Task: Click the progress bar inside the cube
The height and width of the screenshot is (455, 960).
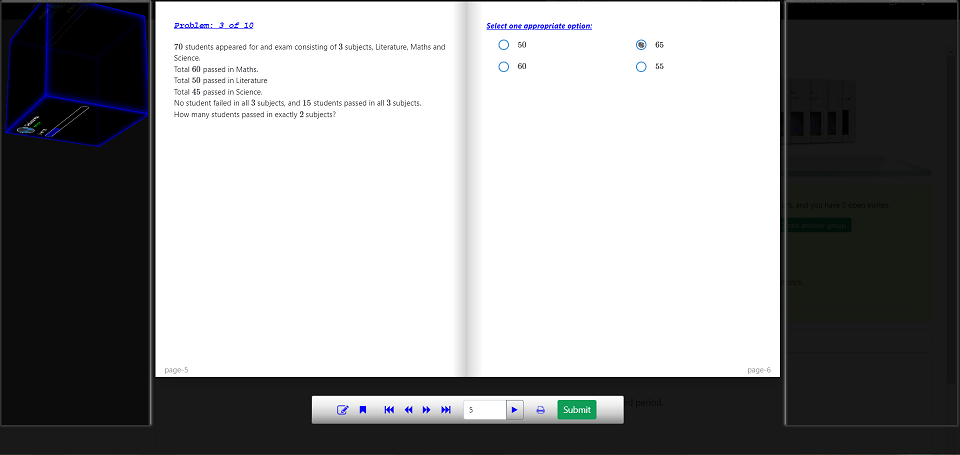Action: coord(64,117)
